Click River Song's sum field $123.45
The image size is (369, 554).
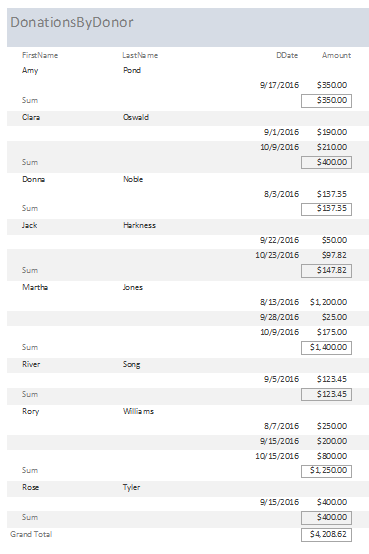[x=326, y=394]
